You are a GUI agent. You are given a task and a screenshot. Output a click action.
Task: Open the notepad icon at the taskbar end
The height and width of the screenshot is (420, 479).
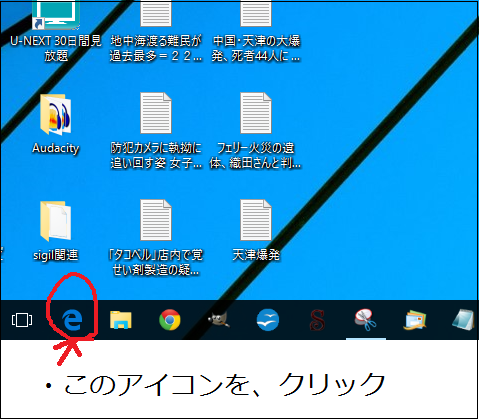point(464,320)
